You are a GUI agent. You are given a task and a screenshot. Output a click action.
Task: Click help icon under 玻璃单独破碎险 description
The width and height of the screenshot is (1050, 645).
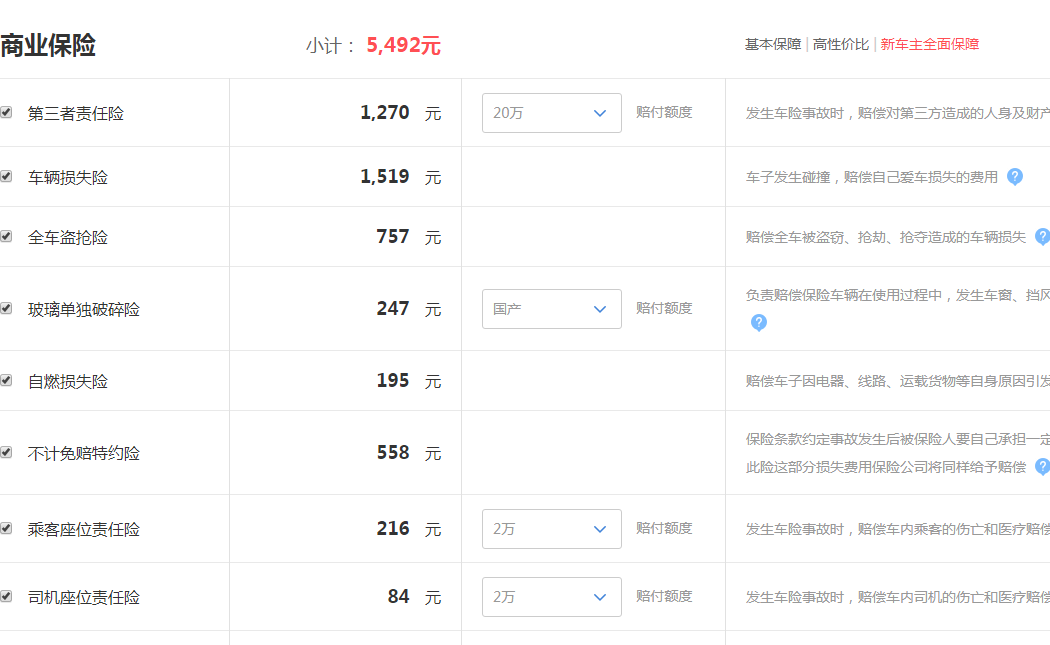[758, 323]
